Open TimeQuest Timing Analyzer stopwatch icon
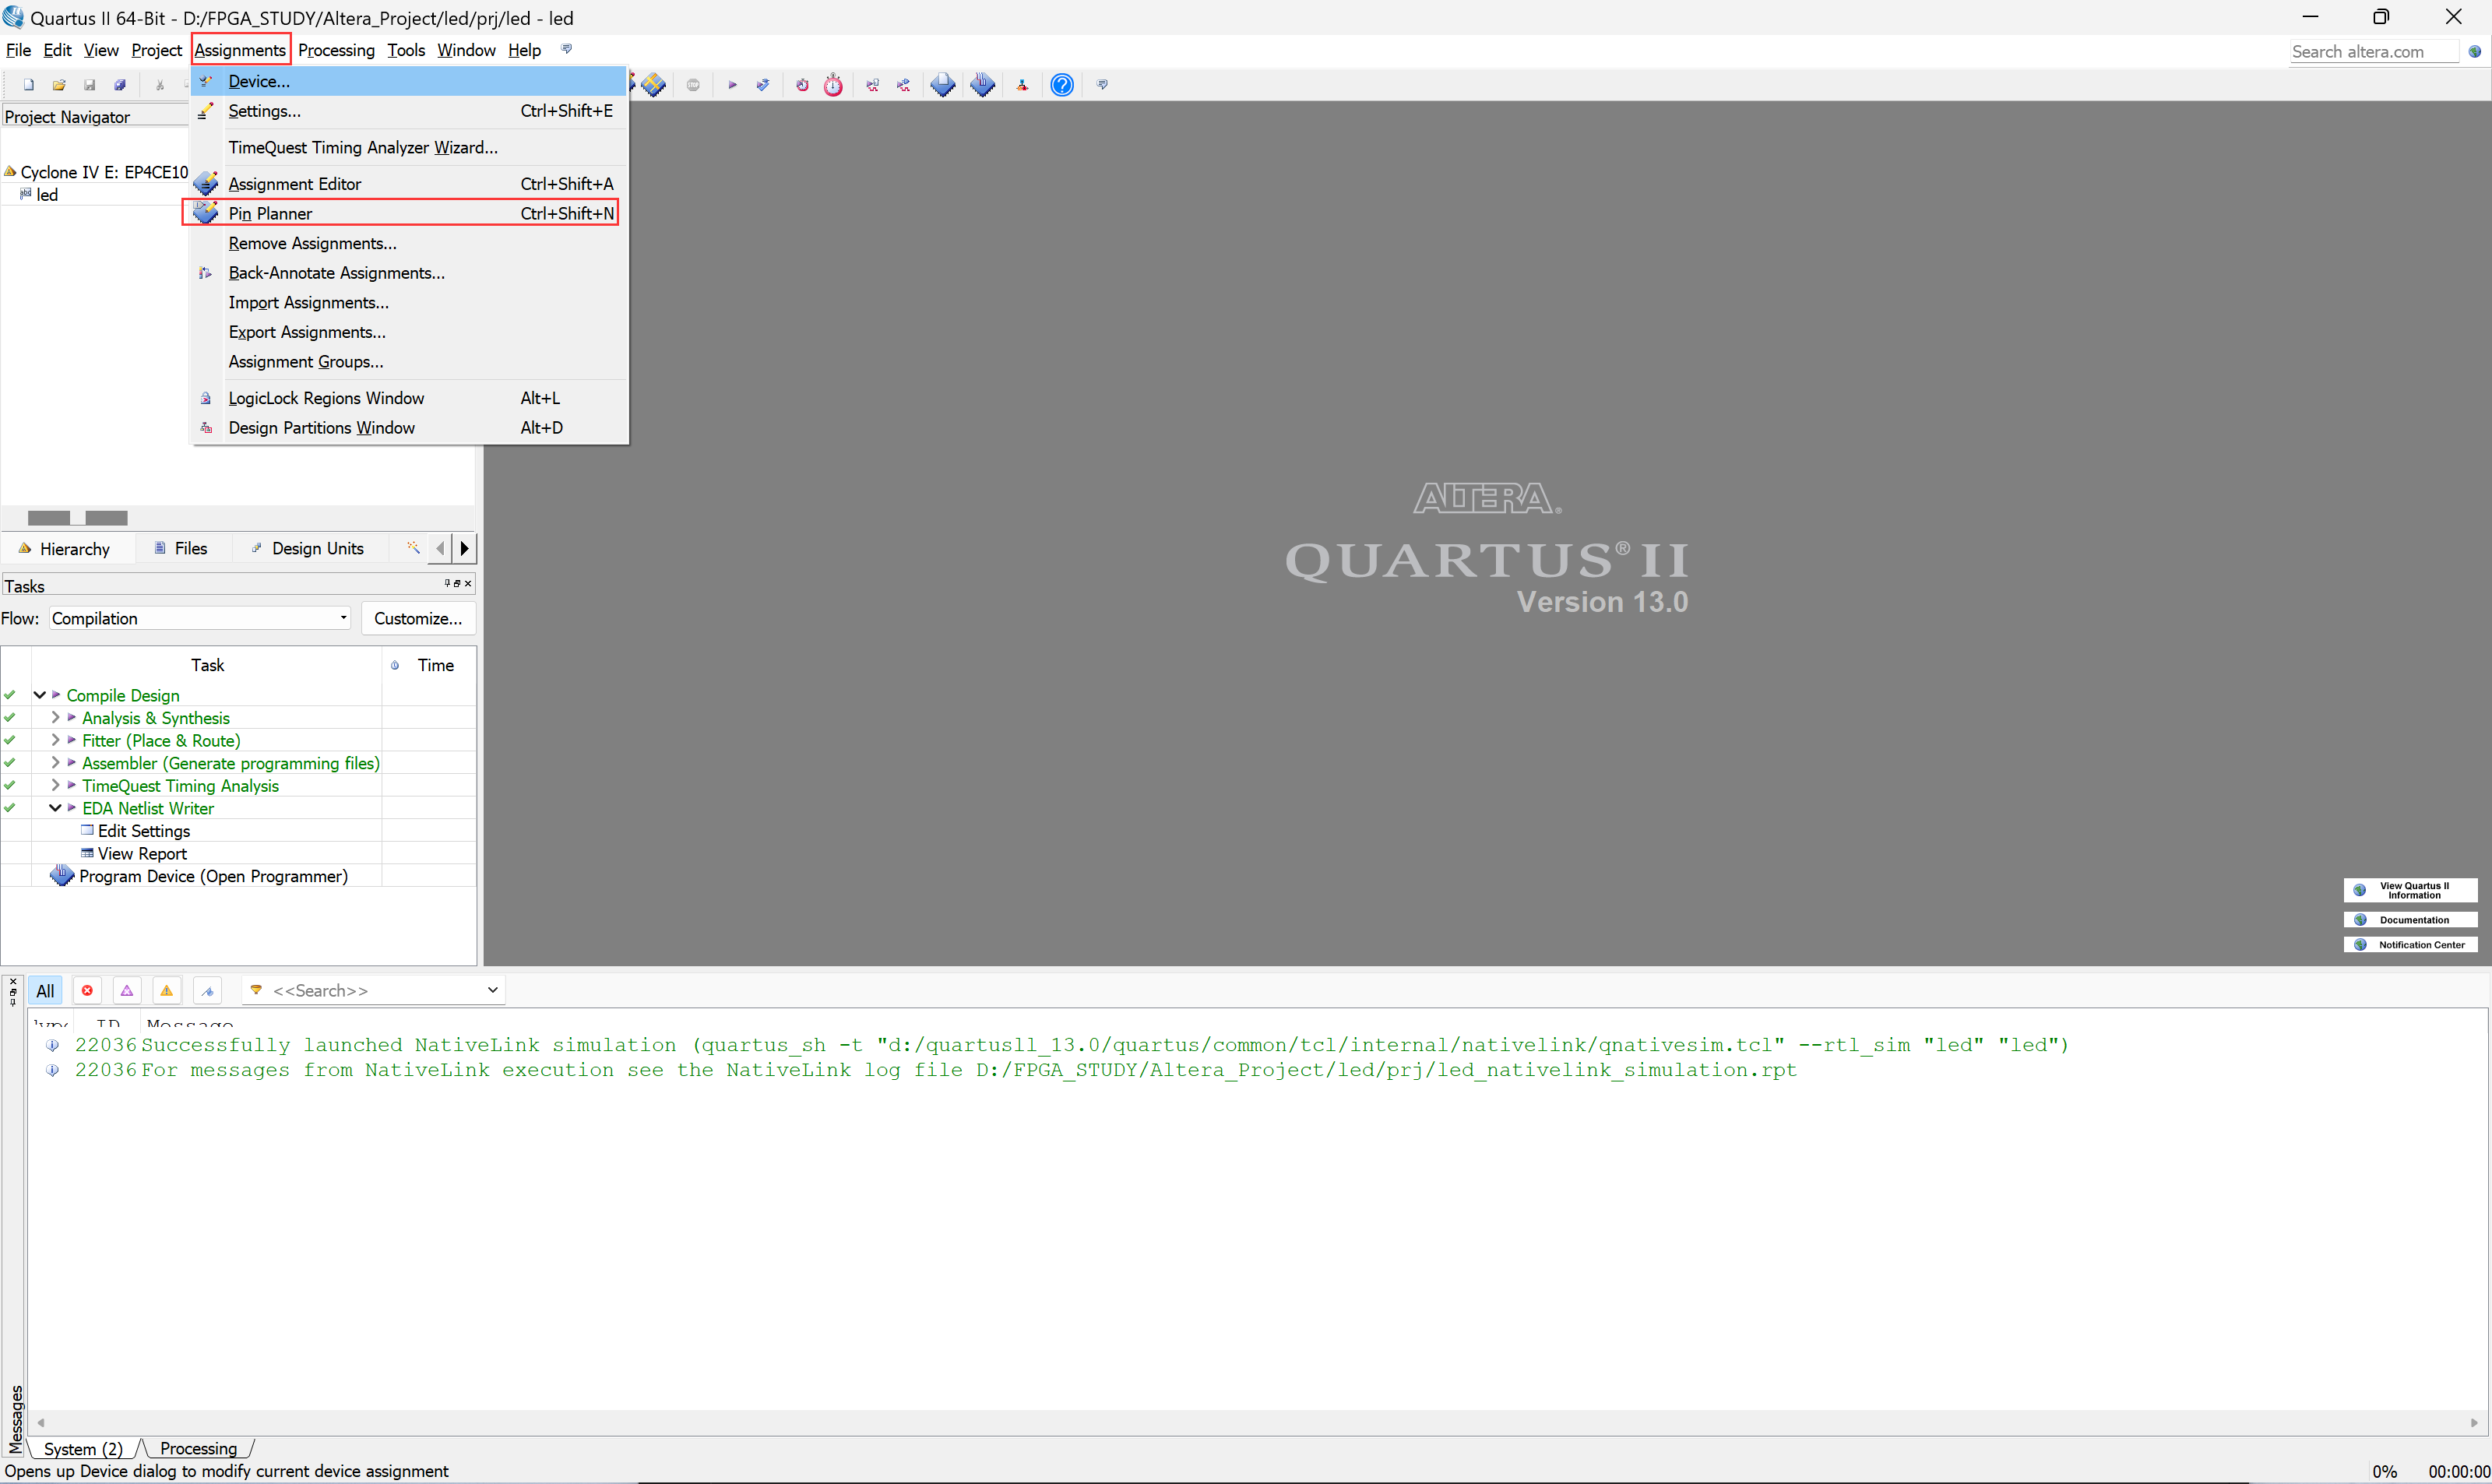This screenshot has width=2492, height=1484. pyautogui.click(x=833, y=85)
